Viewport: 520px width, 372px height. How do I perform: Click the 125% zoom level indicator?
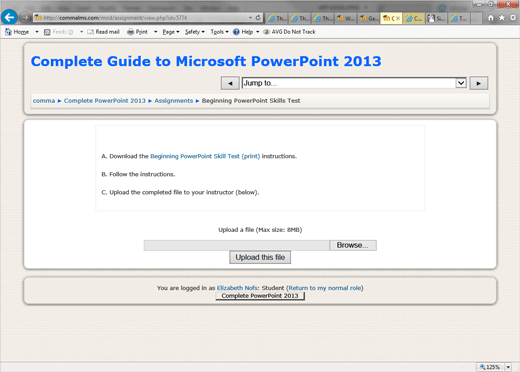coord(490,367)
